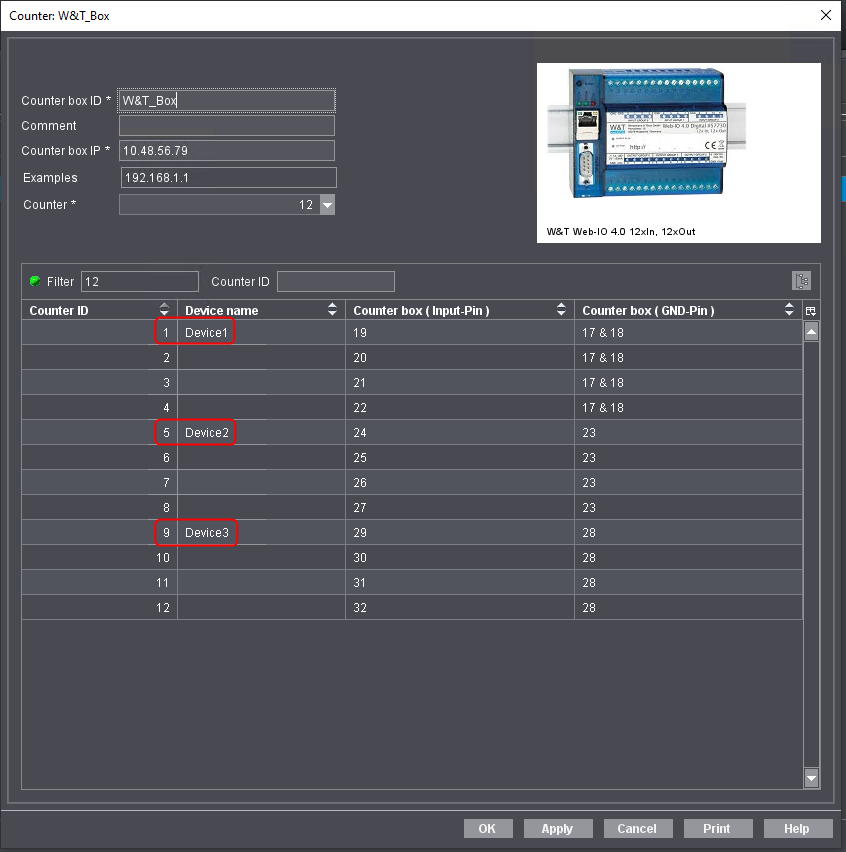Sort by Device name column arrows
Image resolution: width=846 pixels, height=852 pixels.
[x=332, y=310]
